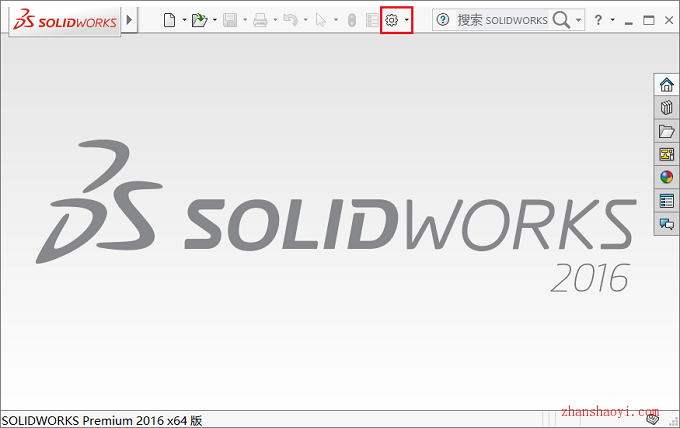
Task: Close the SOLIDWORKS window
Action: point(669,20)
